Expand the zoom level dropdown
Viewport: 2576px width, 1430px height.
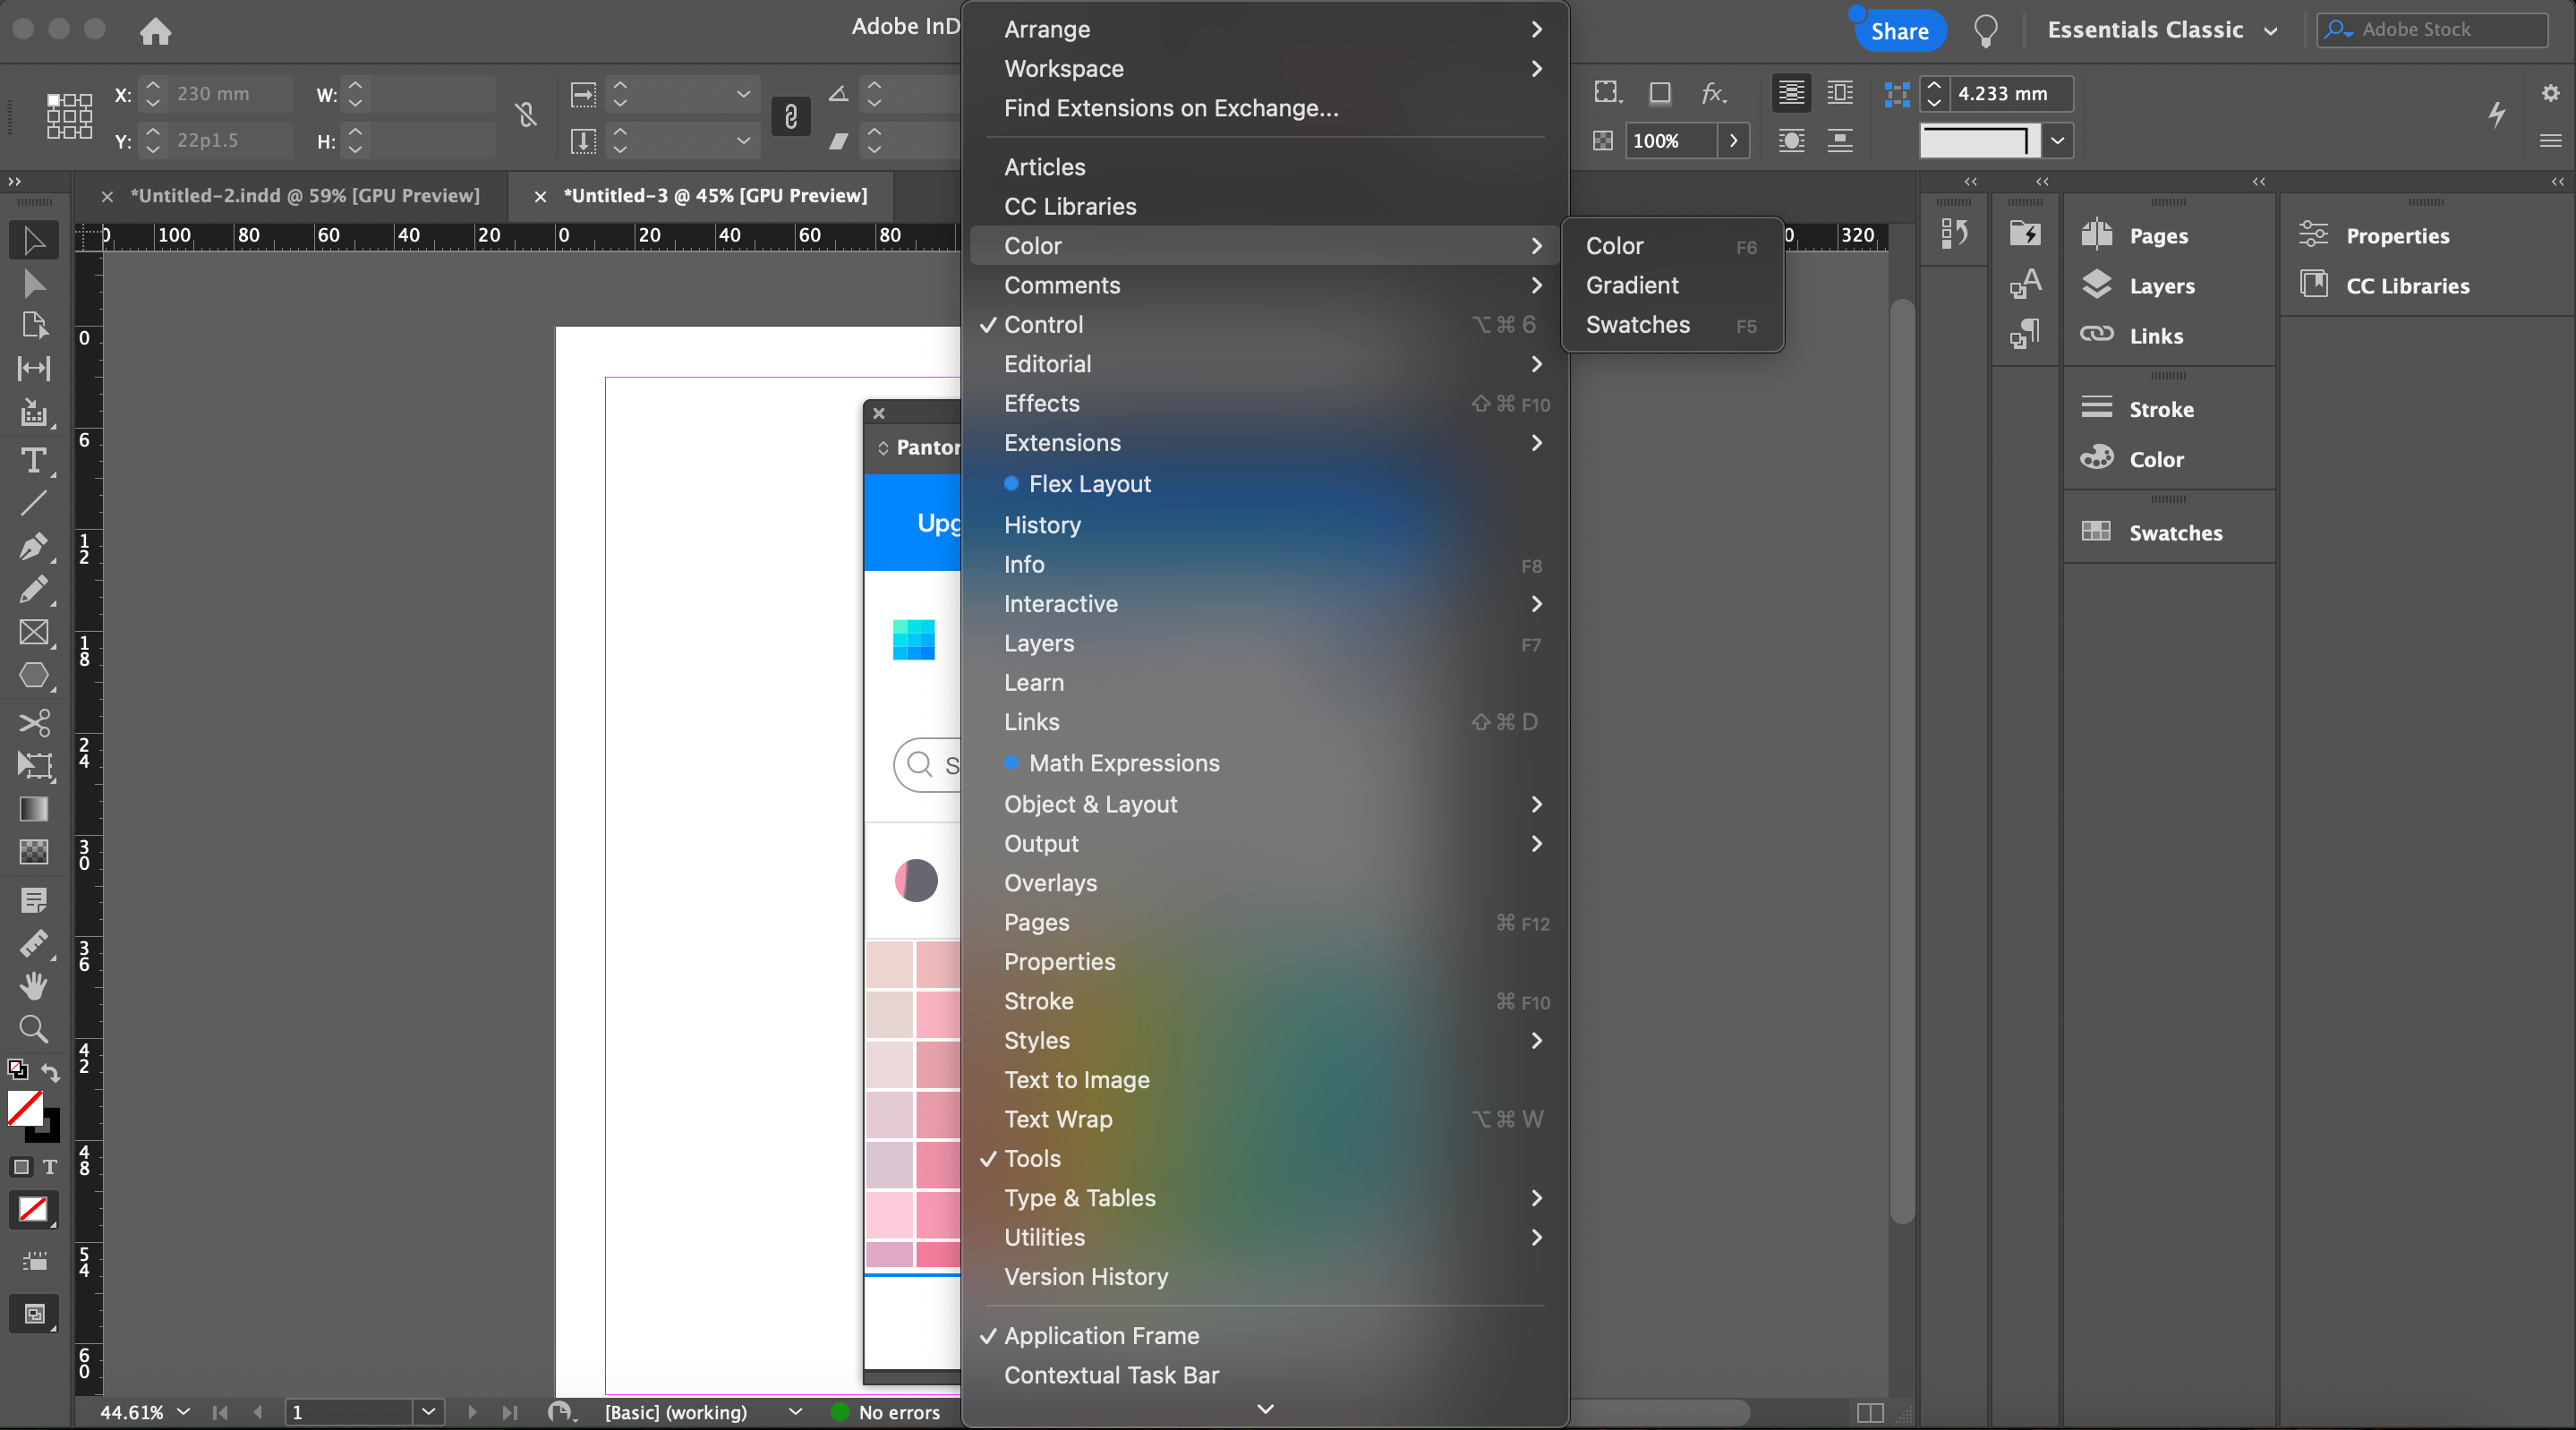pos(183,1412)
